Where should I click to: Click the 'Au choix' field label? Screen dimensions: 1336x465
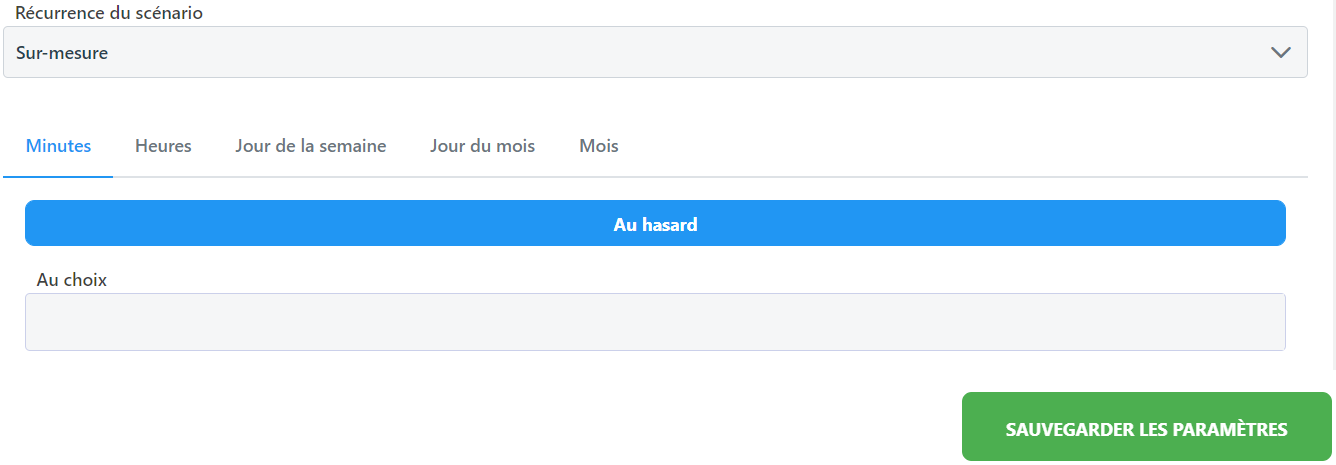[71, 280]
